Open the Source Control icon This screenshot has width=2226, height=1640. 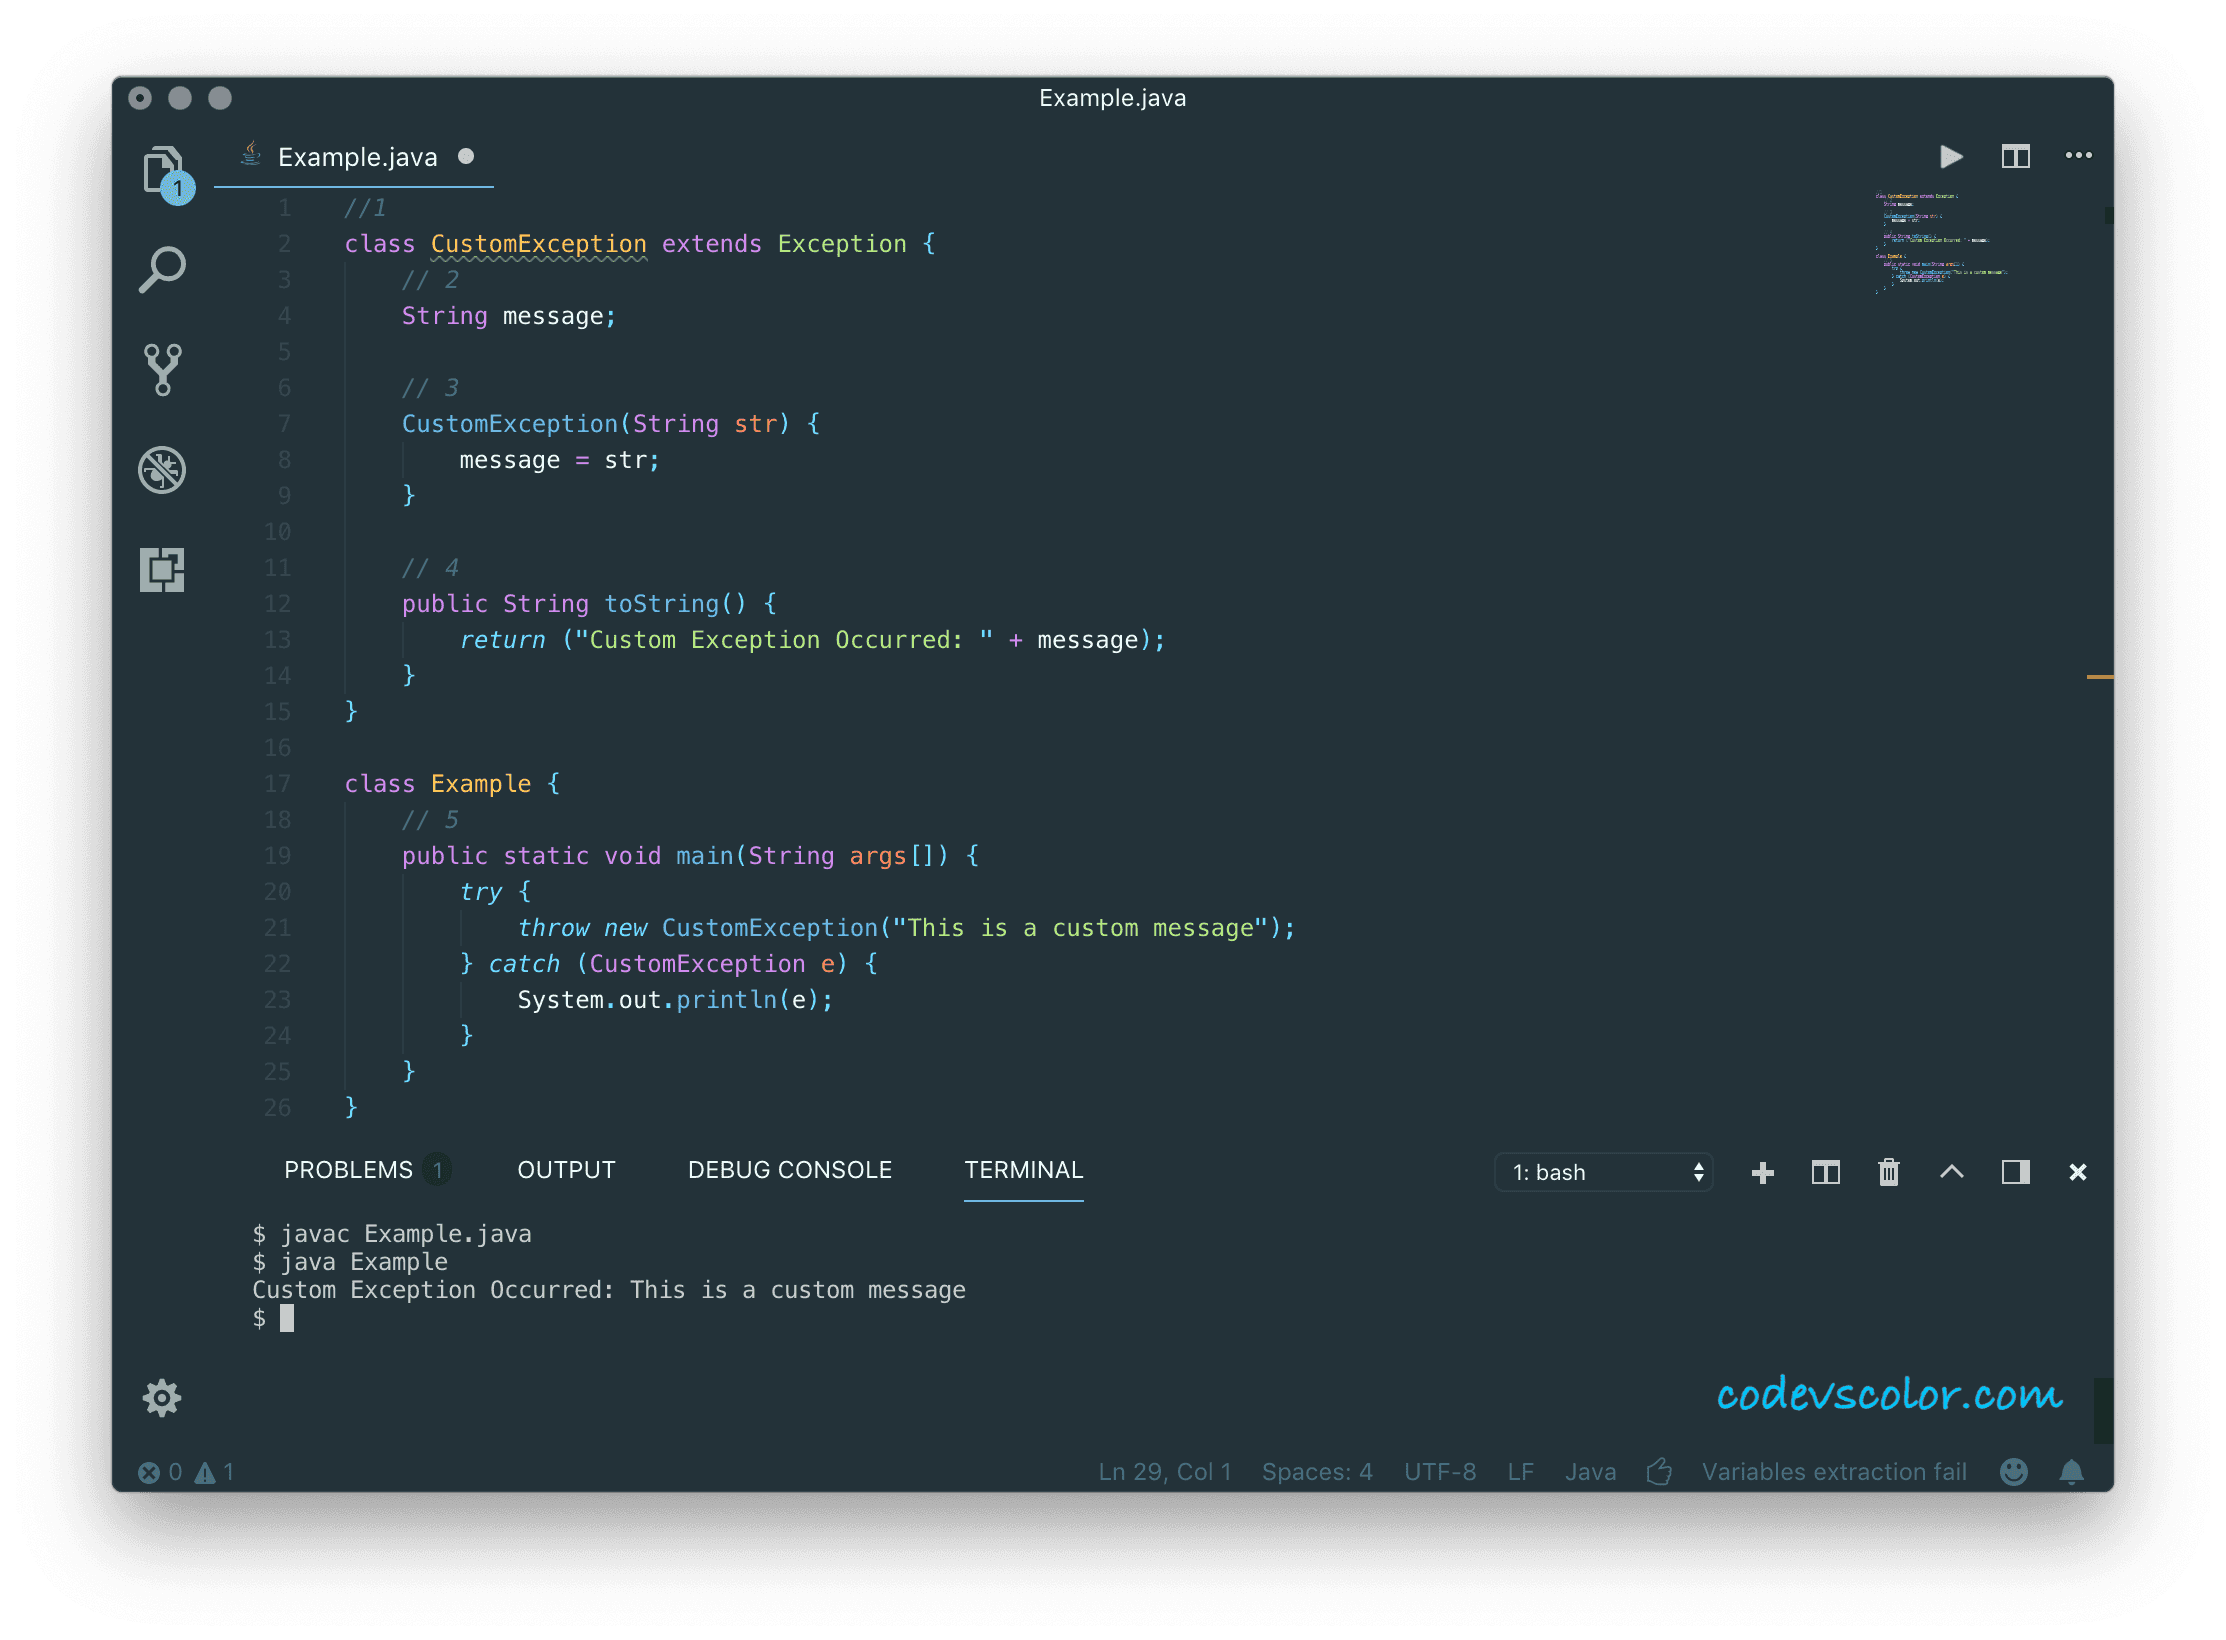coord(162,369)
